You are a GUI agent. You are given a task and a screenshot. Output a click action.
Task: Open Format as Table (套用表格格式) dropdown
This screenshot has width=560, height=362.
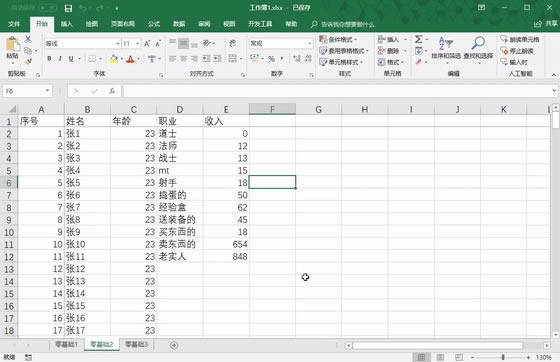[344, 51]
